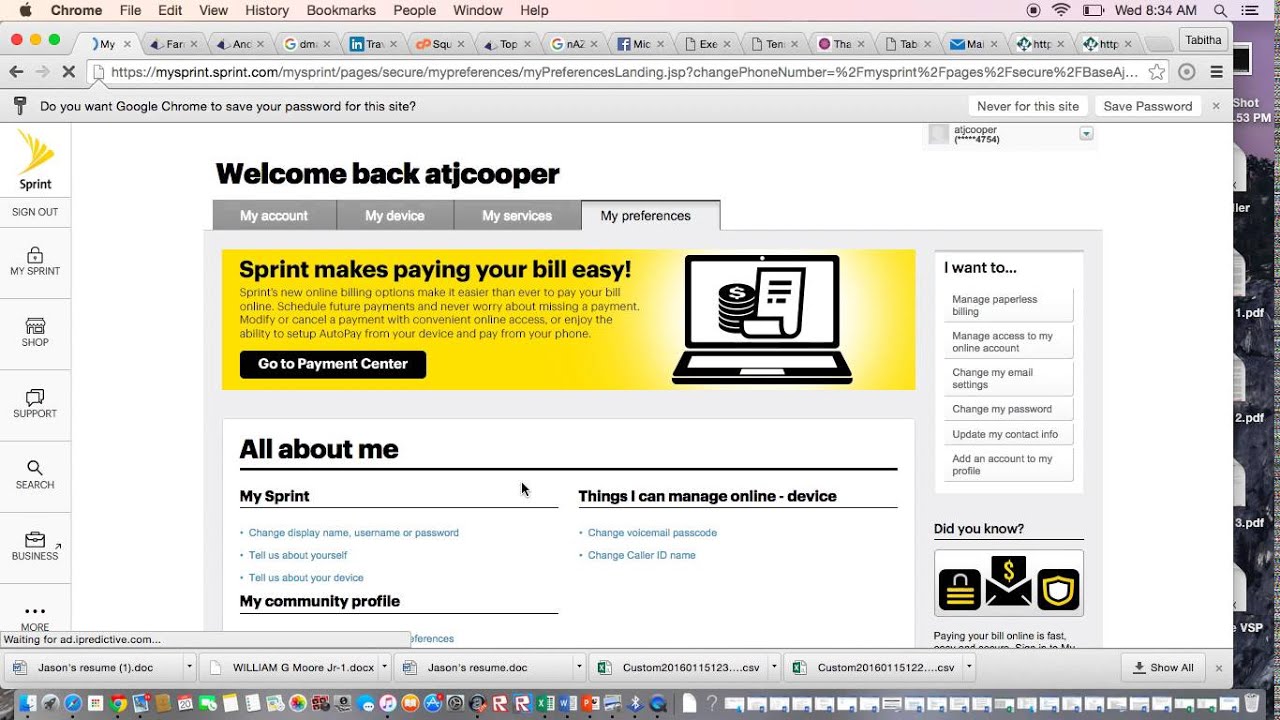
Task: Open Change voicemail passcode link
Action: pyautogui.click(x=652, y=533)
